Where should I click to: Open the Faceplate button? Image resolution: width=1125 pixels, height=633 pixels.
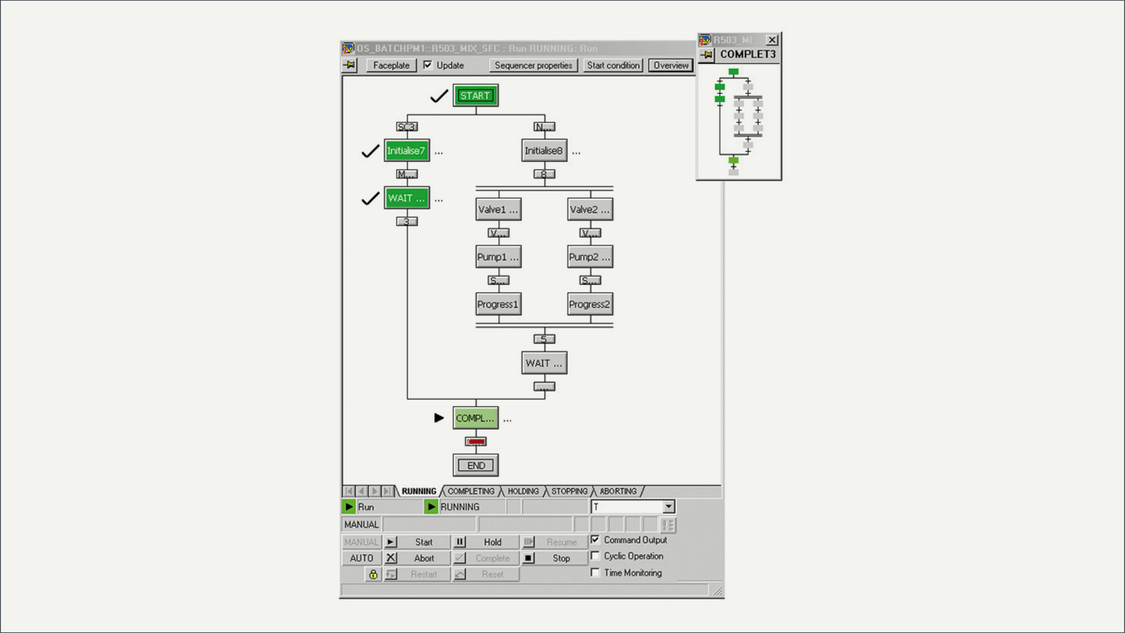pos(391,65)
